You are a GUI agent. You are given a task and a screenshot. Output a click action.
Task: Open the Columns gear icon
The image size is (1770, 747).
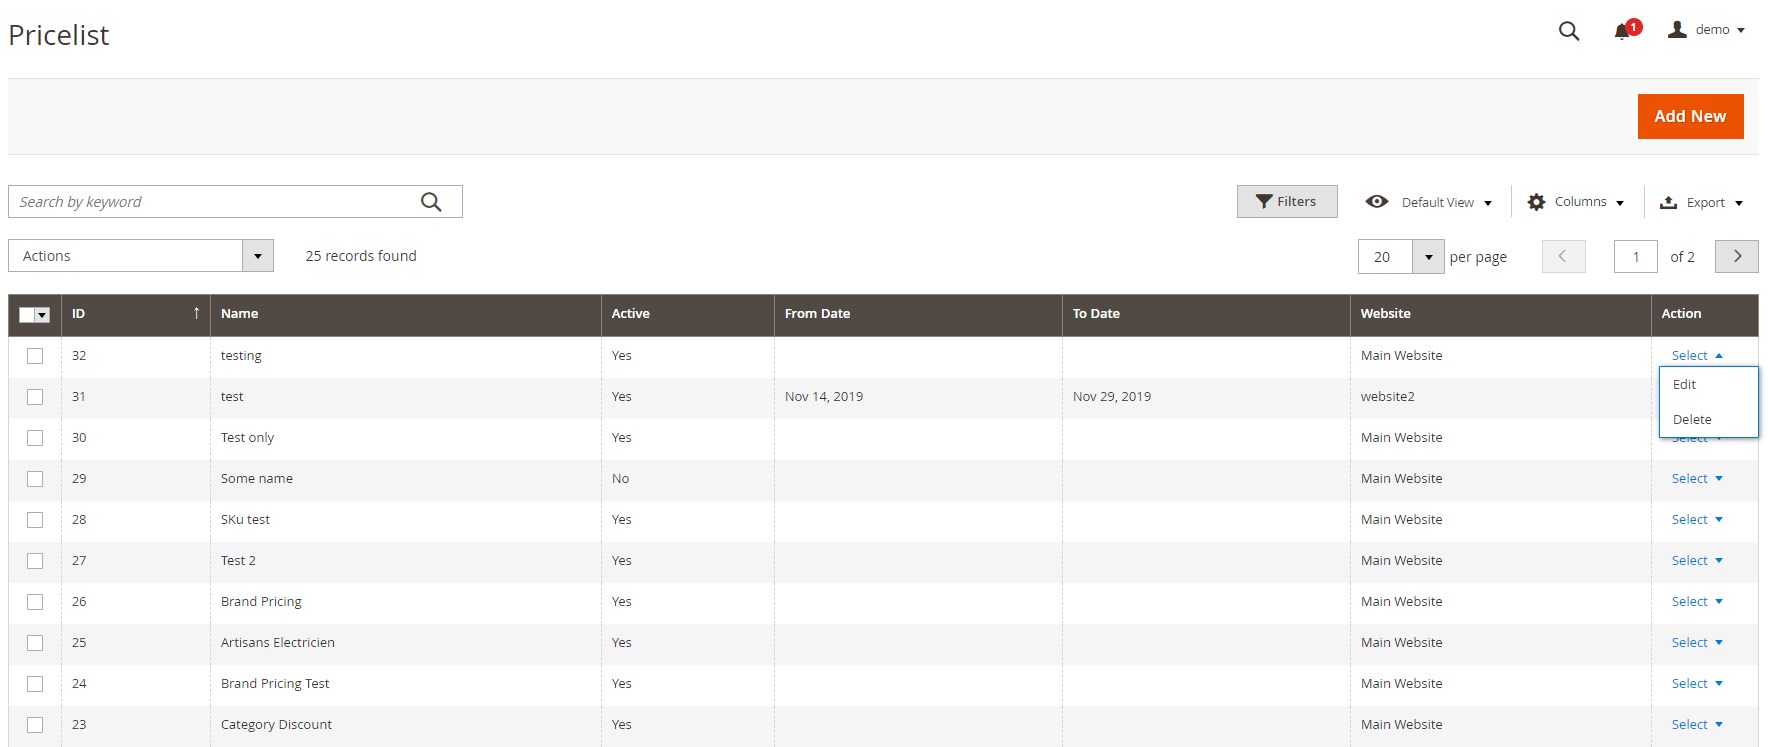click(x=1536, y=202)
